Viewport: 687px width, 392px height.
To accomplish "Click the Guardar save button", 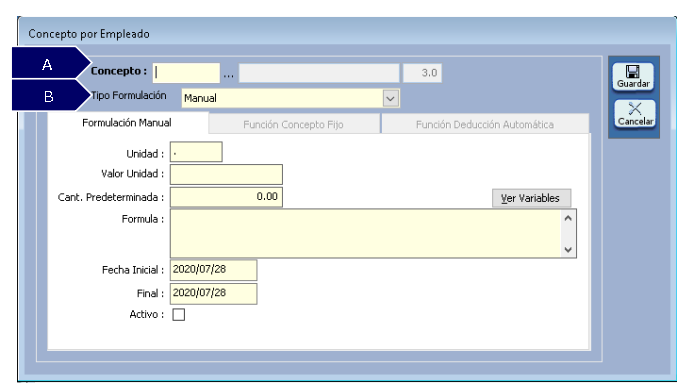I will (x=633, y=77).
